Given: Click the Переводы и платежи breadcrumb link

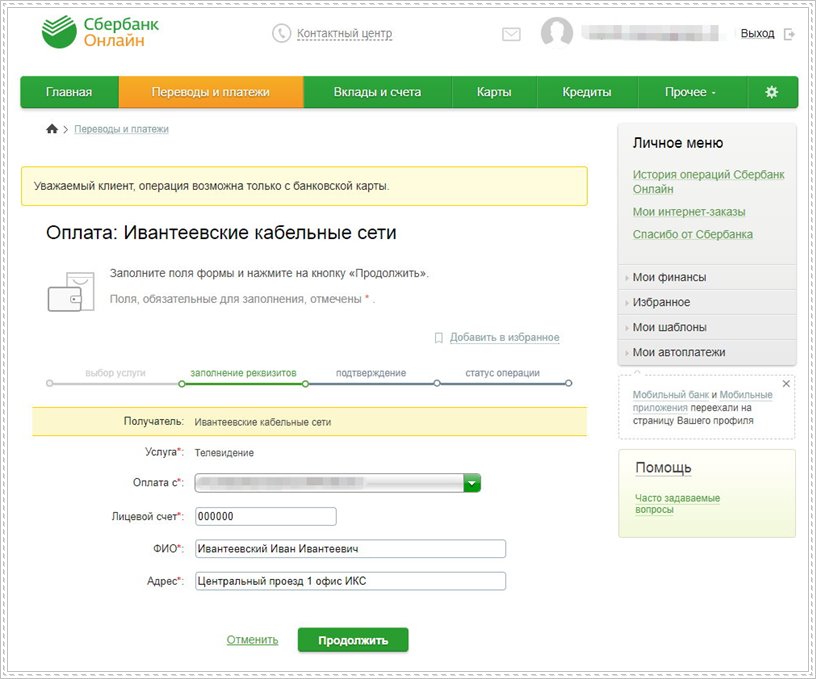Looking at the screenshot, I should pyautogui.click(x=121, y=129).
